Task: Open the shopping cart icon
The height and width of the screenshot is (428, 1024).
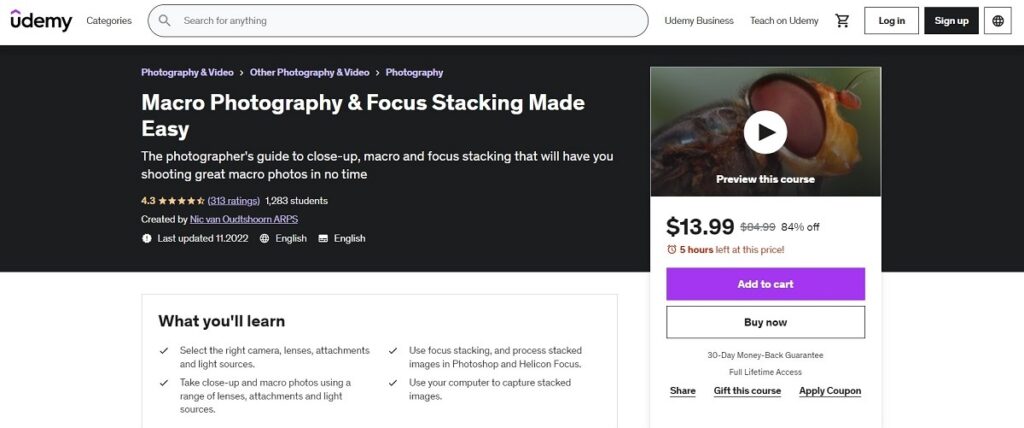Action: [842, 21]
